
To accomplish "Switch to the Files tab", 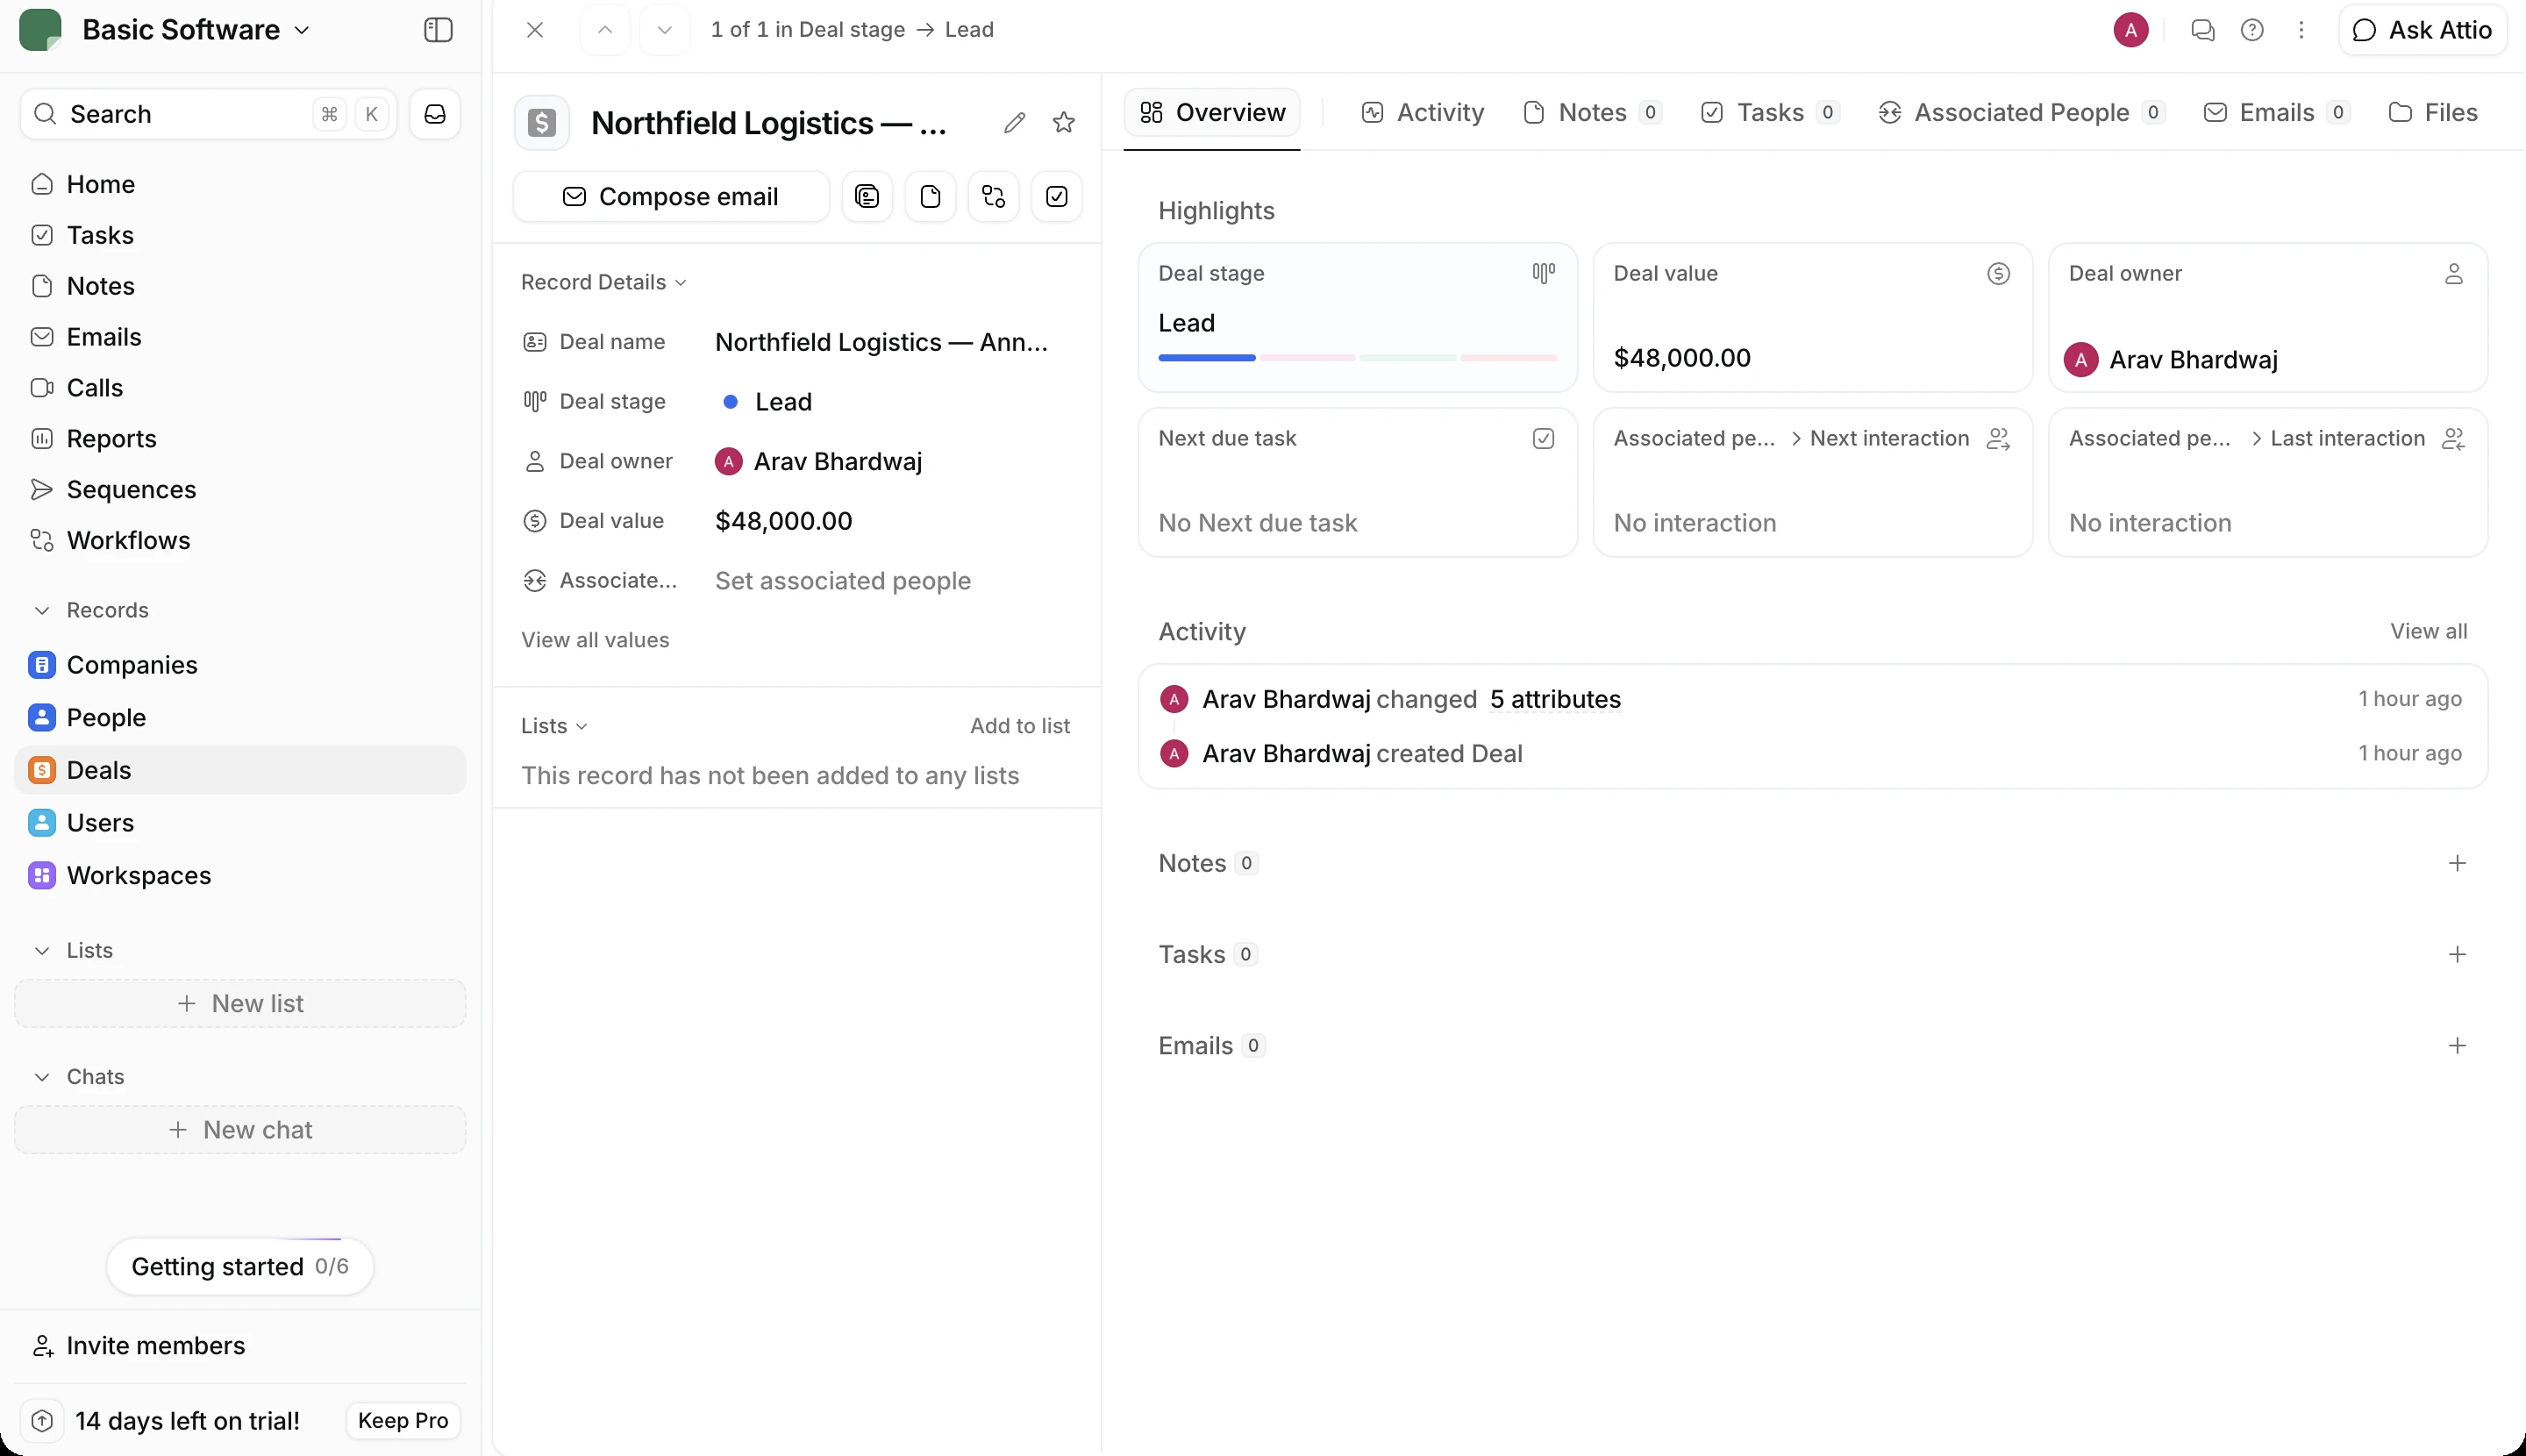I will [x=2432, y=112].
